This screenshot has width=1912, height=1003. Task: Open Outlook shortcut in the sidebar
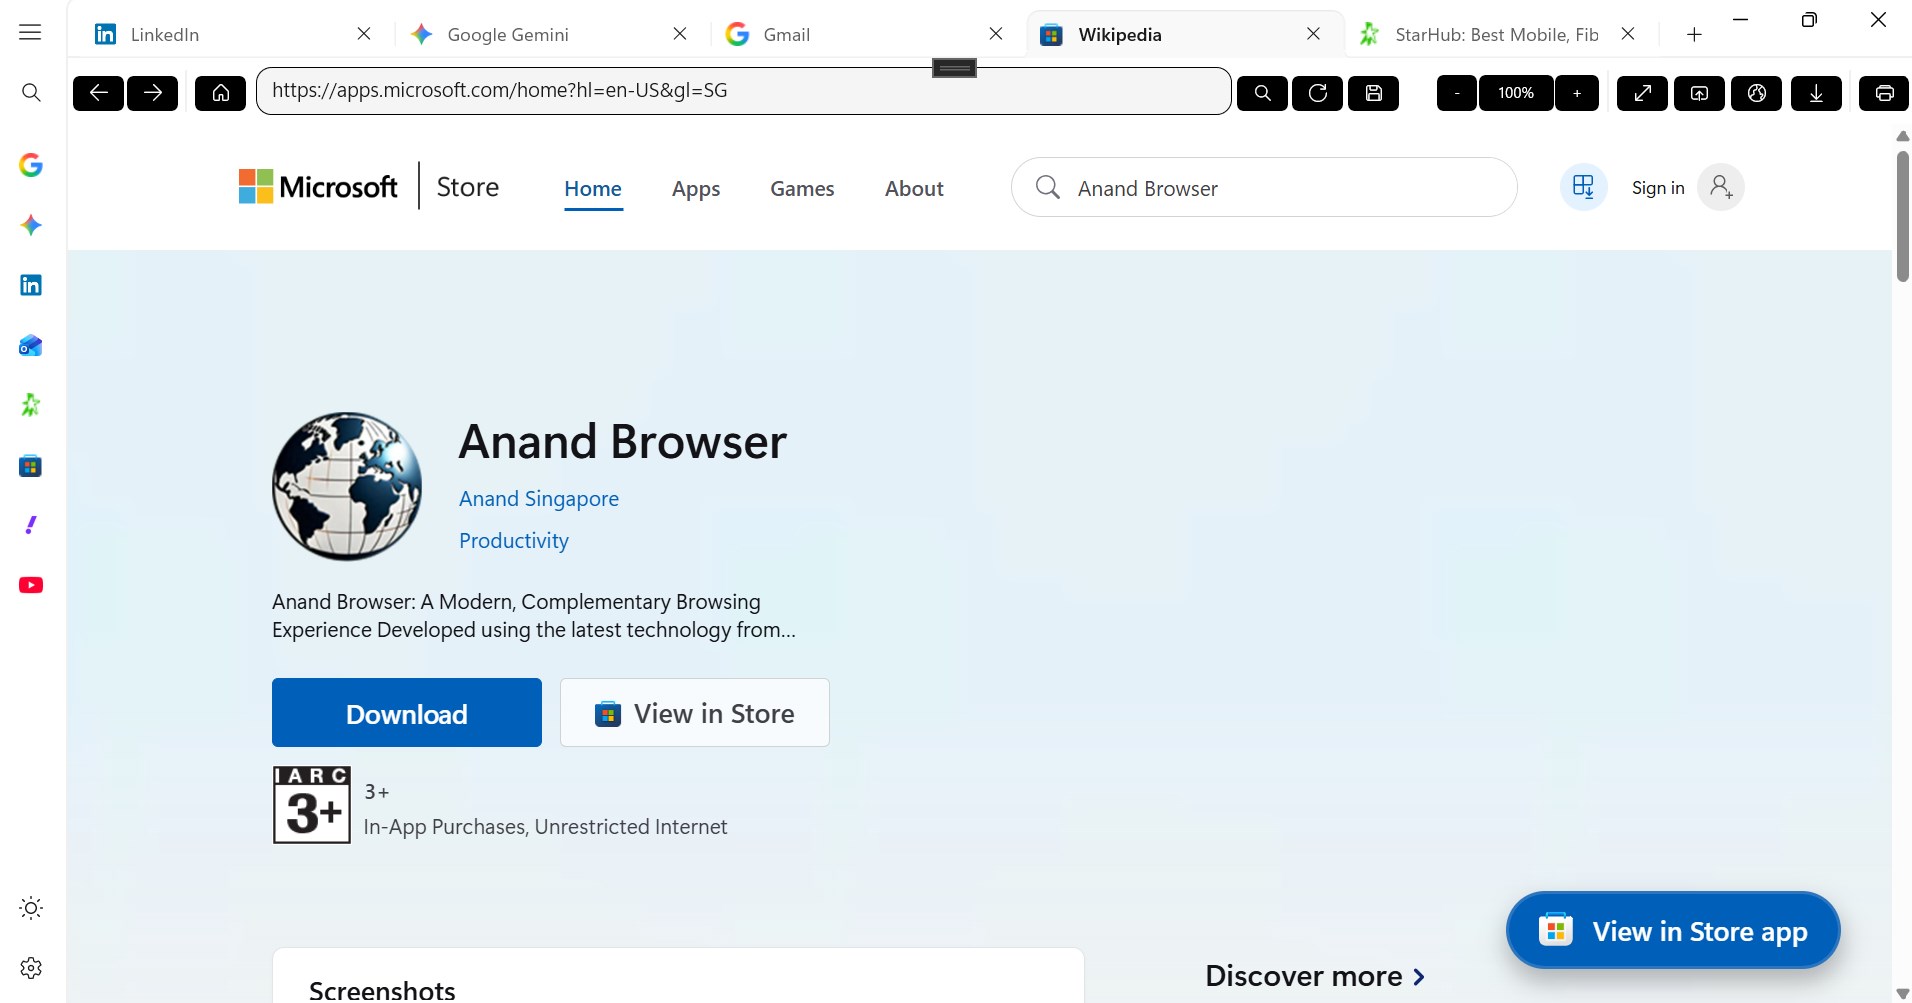[x=31, y=345]
